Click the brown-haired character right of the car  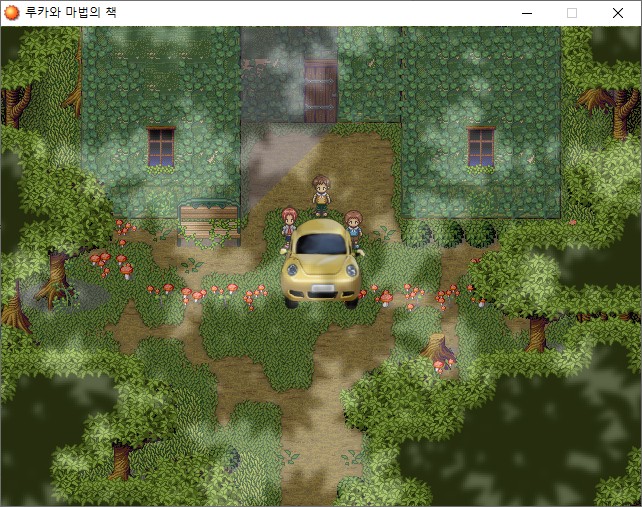point(353,228)
